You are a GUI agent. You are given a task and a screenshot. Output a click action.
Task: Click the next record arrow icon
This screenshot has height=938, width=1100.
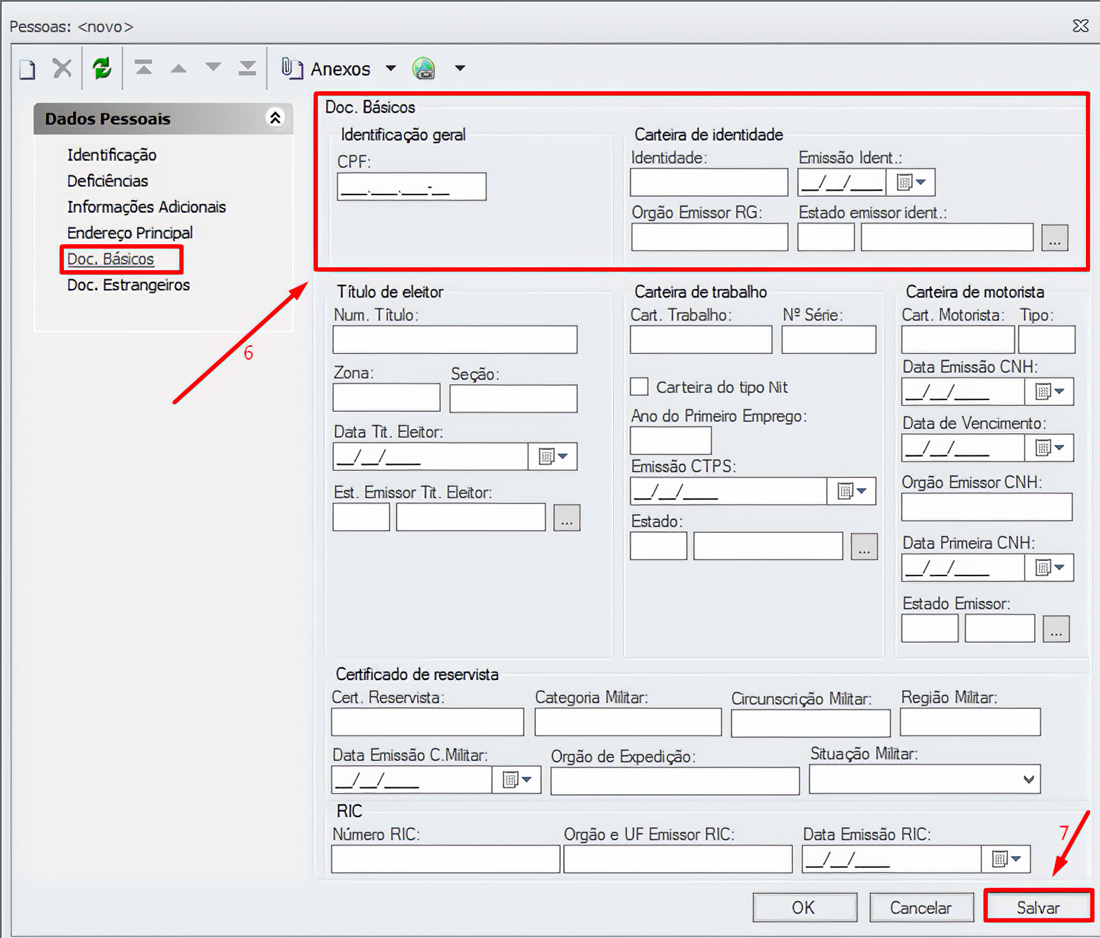213,68
